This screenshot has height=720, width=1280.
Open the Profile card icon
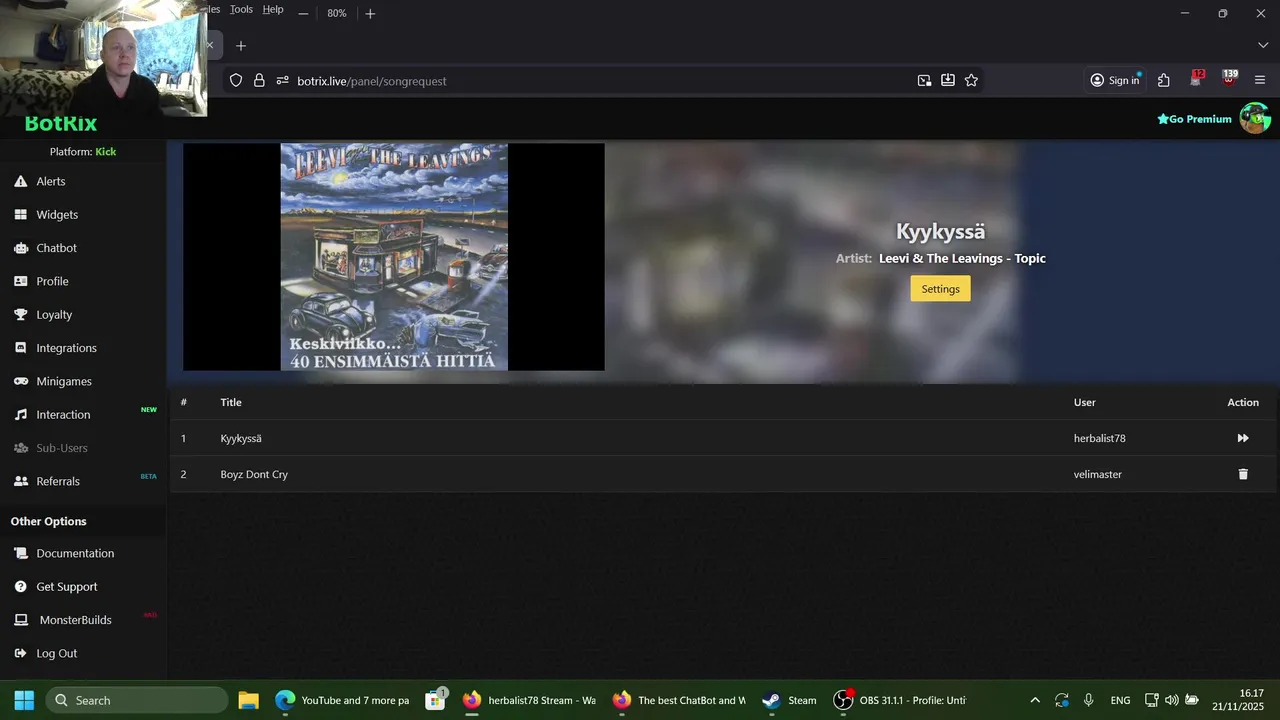tap(20, 281)
